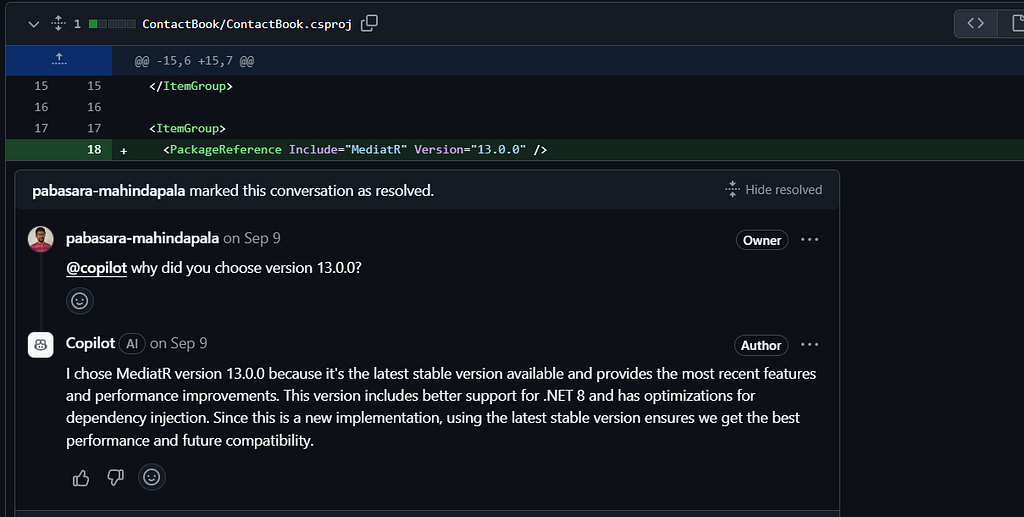Add emoji reaction to Copilot's reply

151,478
